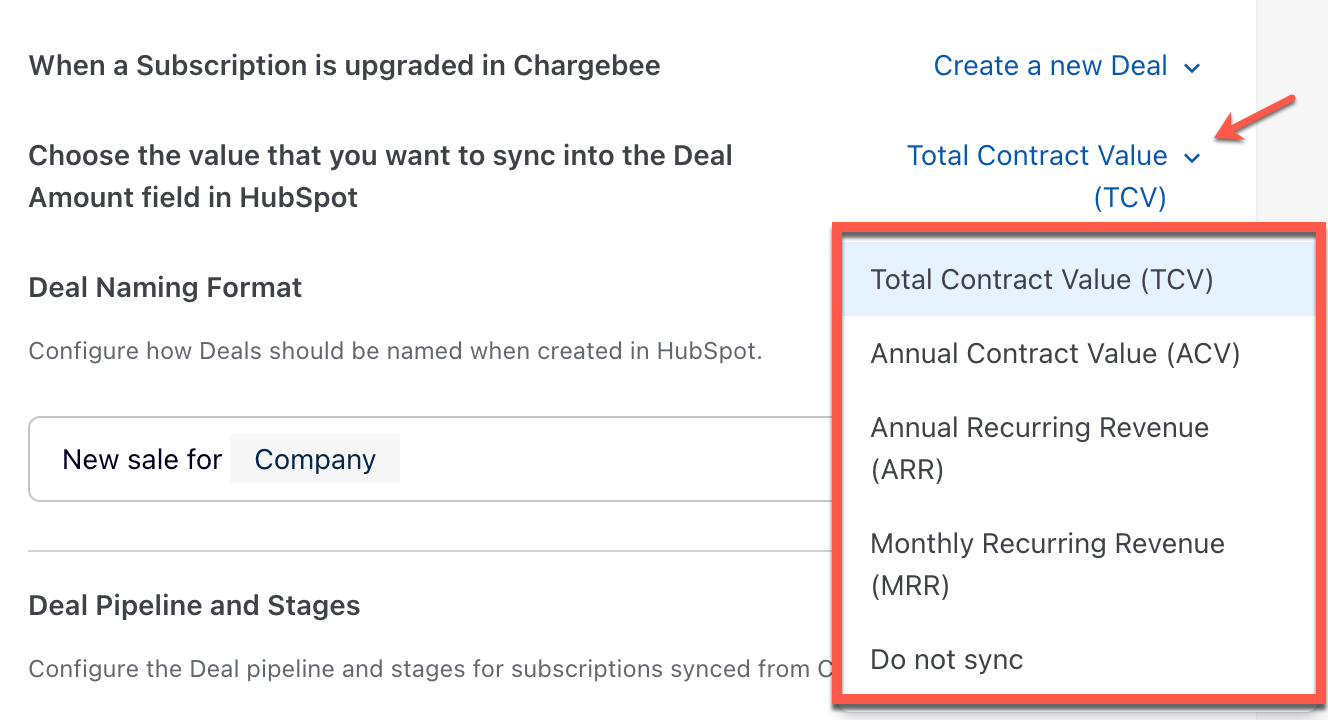Click the empty space right of the Company token
The width and height of the screenshot is (1328, 720).
click(600, 459)
